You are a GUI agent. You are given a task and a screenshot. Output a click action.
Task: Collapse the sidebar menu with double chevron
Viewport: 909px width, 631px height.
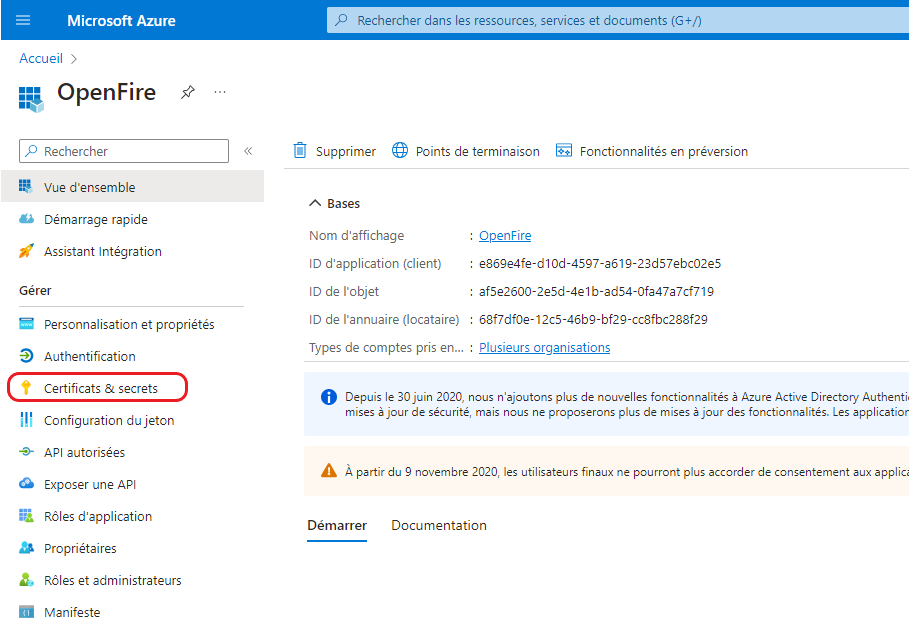pos(248,151)
